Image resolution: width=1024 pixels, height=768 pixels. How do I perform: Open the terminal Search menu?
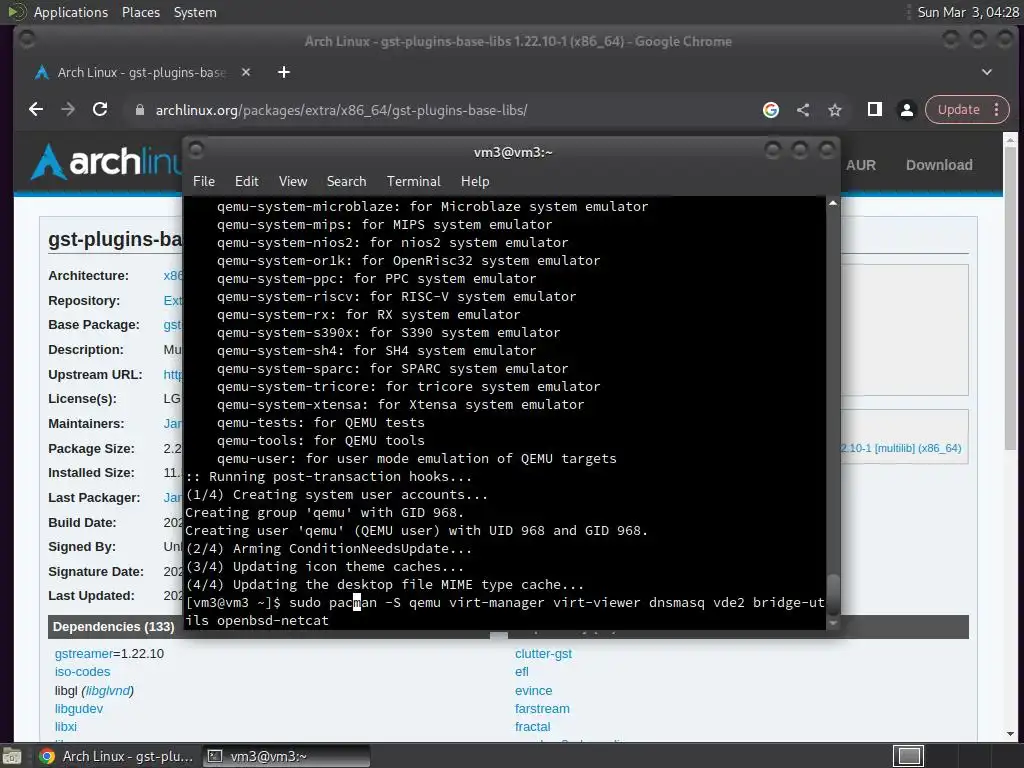(346, 182)
